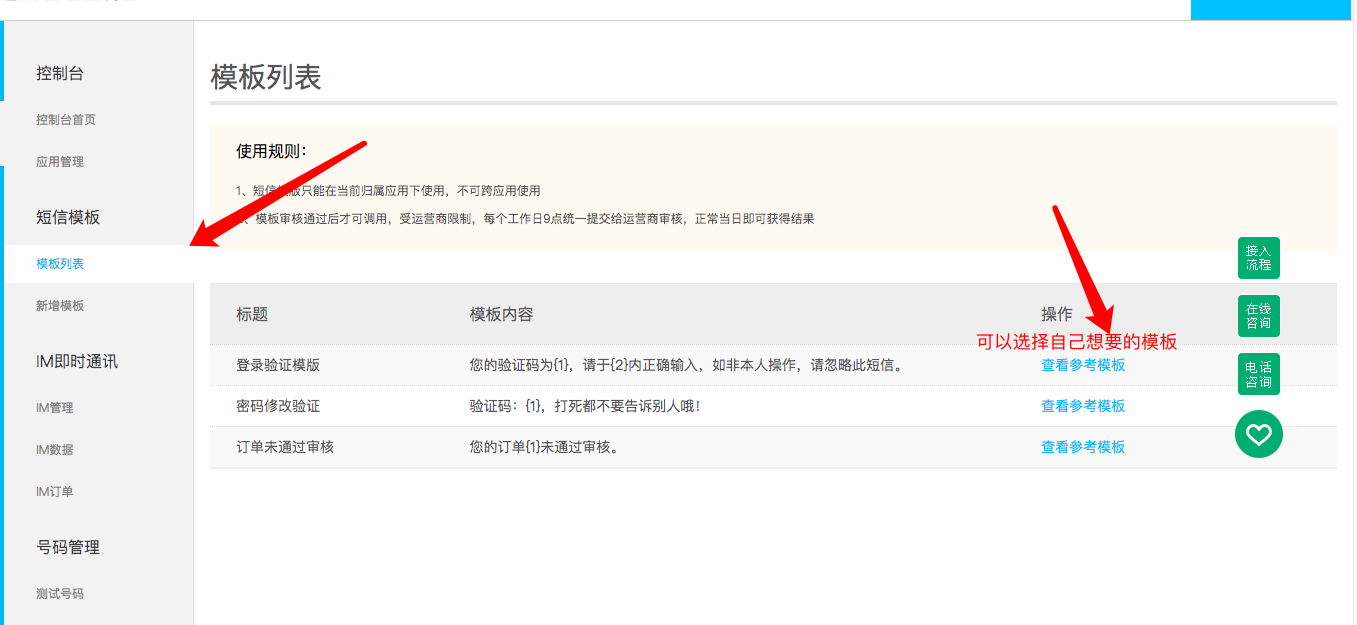The image size is (1357, 625).
Task: Open IM数据 in the sidebar
Action: (55, 450)
